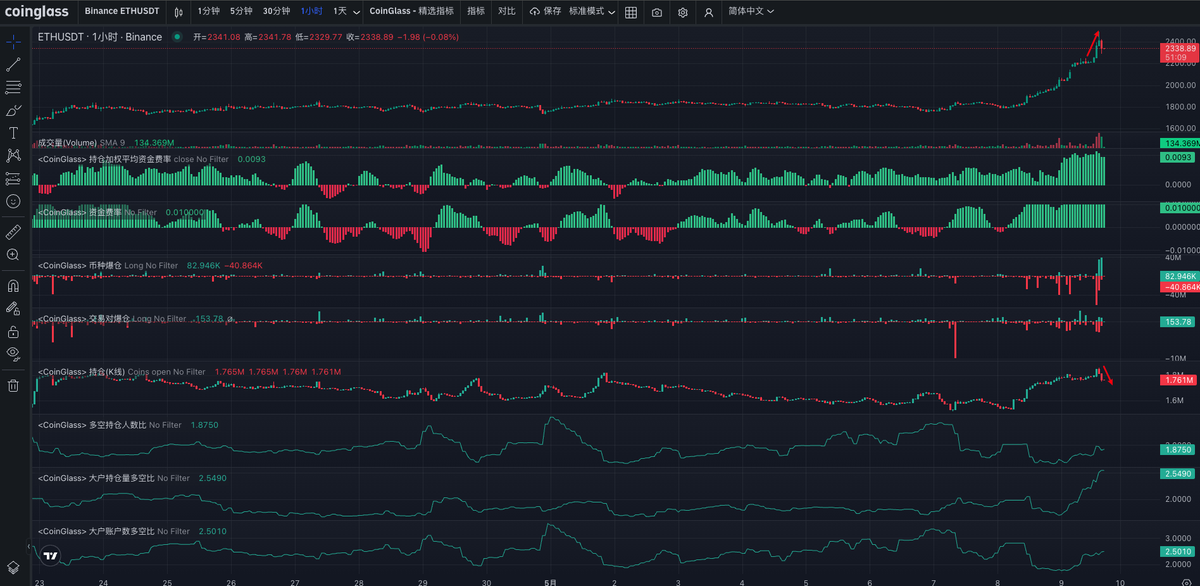
Task: Open the chart patterns tool
Action: (x=13, y=155)
